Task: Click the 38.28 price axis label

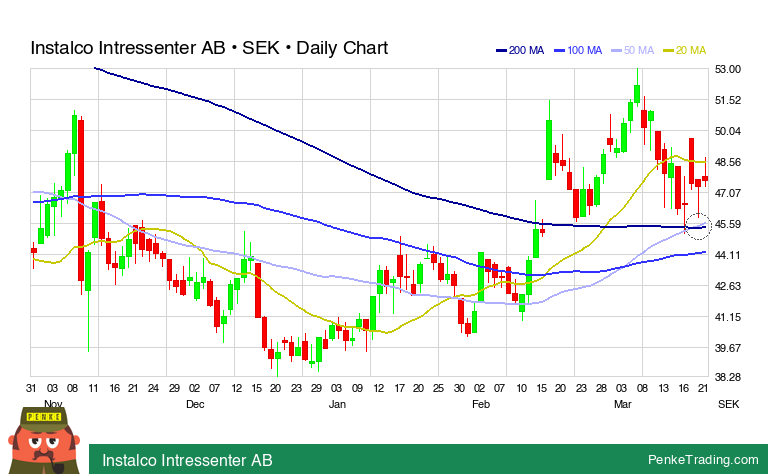Action: pos(728,378)
